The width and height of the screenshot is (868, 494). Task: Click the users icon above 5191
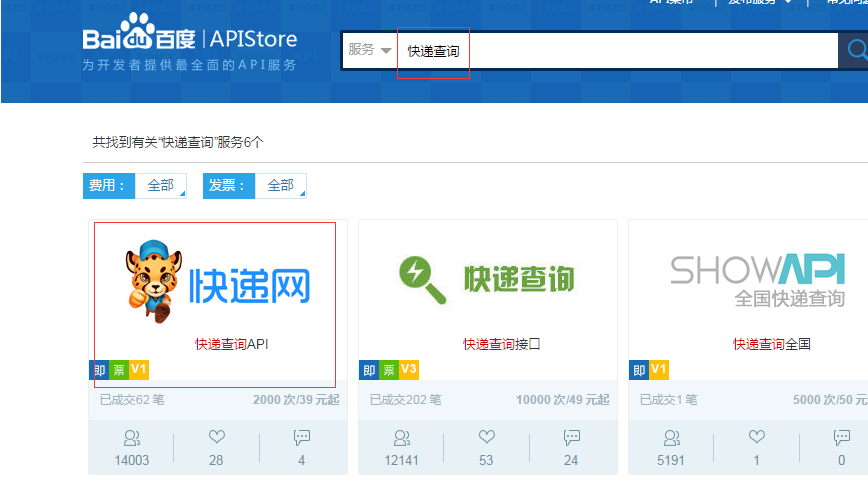click(x=672, y=439)
